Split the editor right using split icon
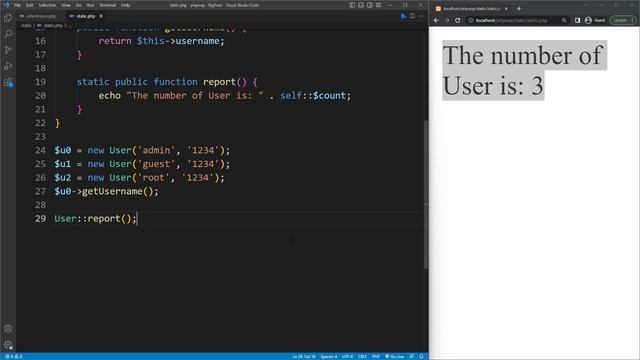The width and height of the screenshot is (640, 360). click(x=413, y=16)
